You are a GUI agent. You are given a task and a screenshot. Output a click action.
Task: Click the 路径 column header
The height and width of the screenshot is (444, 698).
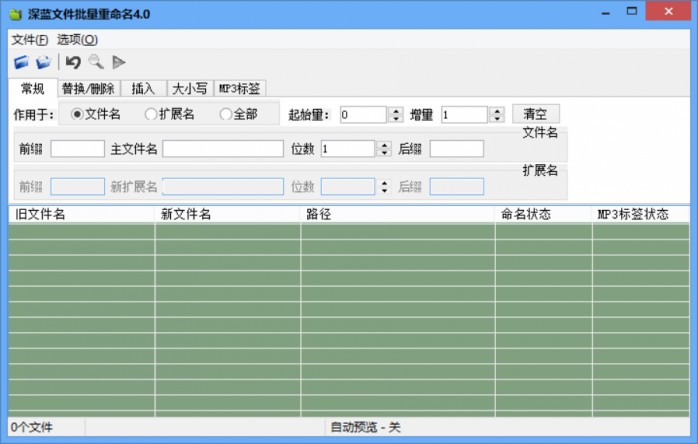pyautogui.click(x=398, y=214)
